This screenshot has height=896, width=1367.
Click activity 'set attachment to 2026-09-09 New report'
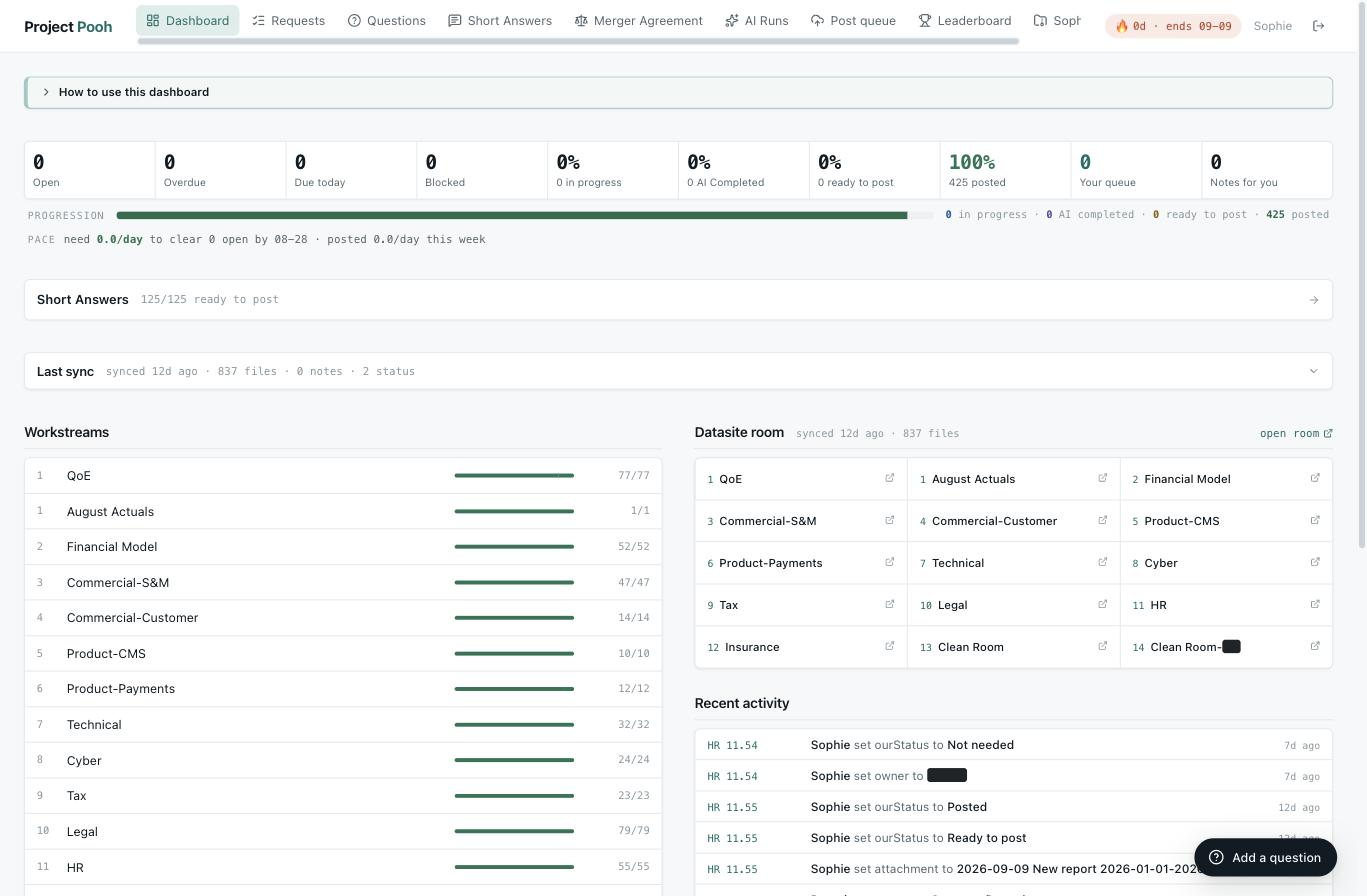pyautogui.click(x=1013, y=869)
